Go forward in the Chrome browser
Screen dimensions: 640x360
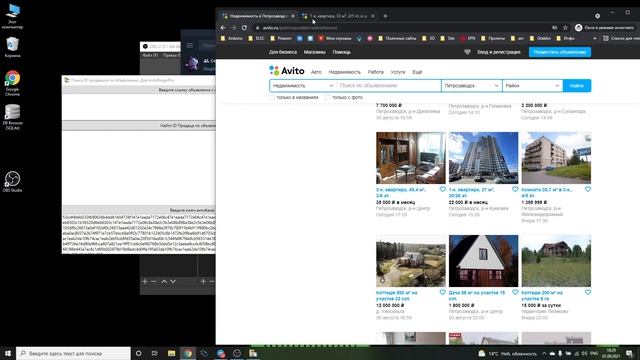(233, 28)
